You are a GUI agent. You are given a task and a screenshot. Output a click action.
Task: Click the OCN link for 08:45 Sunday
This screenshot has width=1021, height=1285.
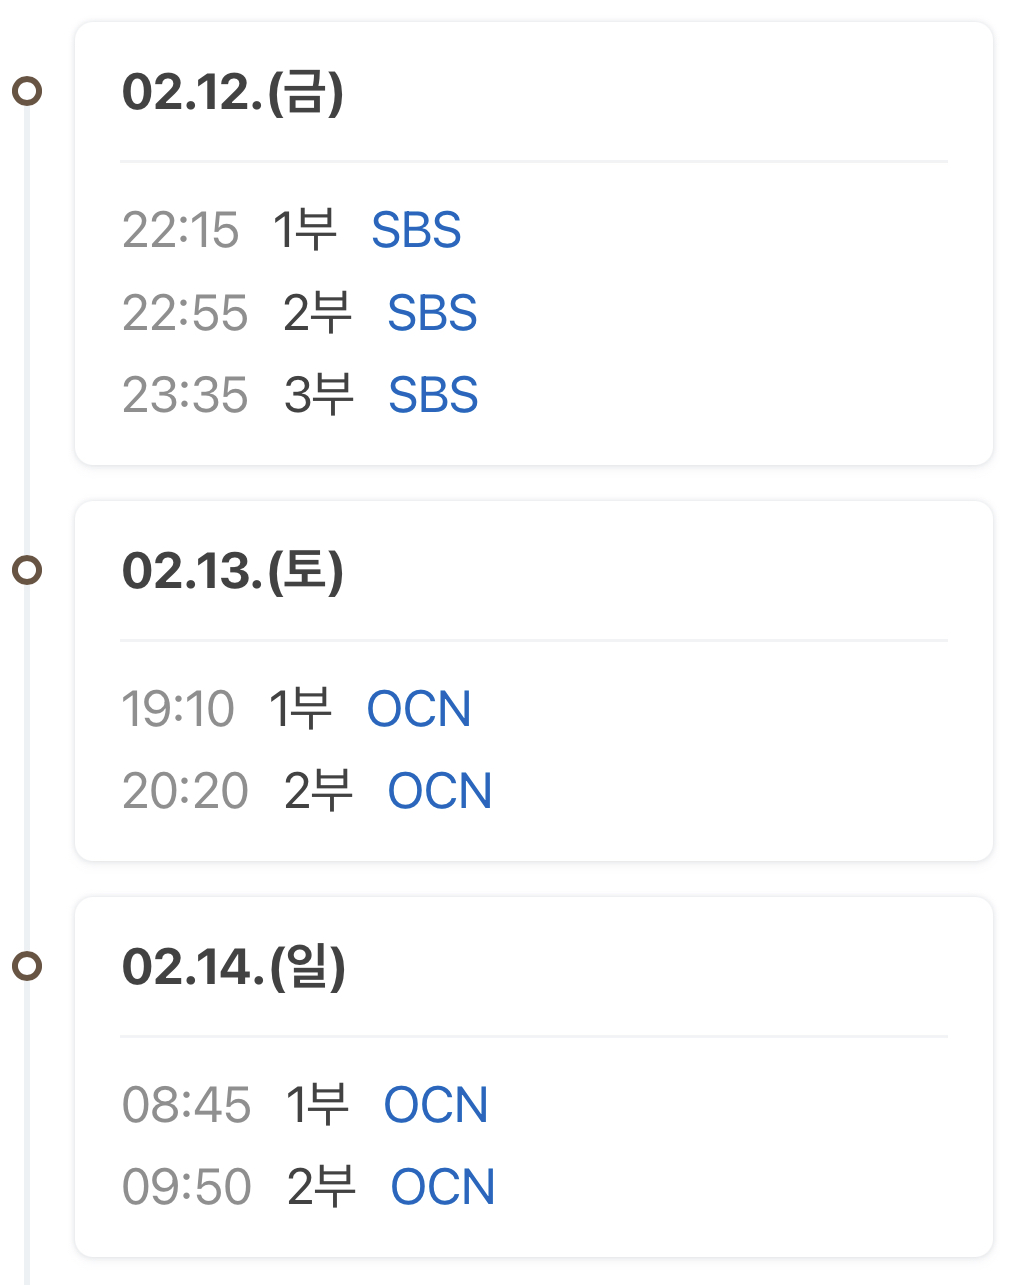(436, 1106)
